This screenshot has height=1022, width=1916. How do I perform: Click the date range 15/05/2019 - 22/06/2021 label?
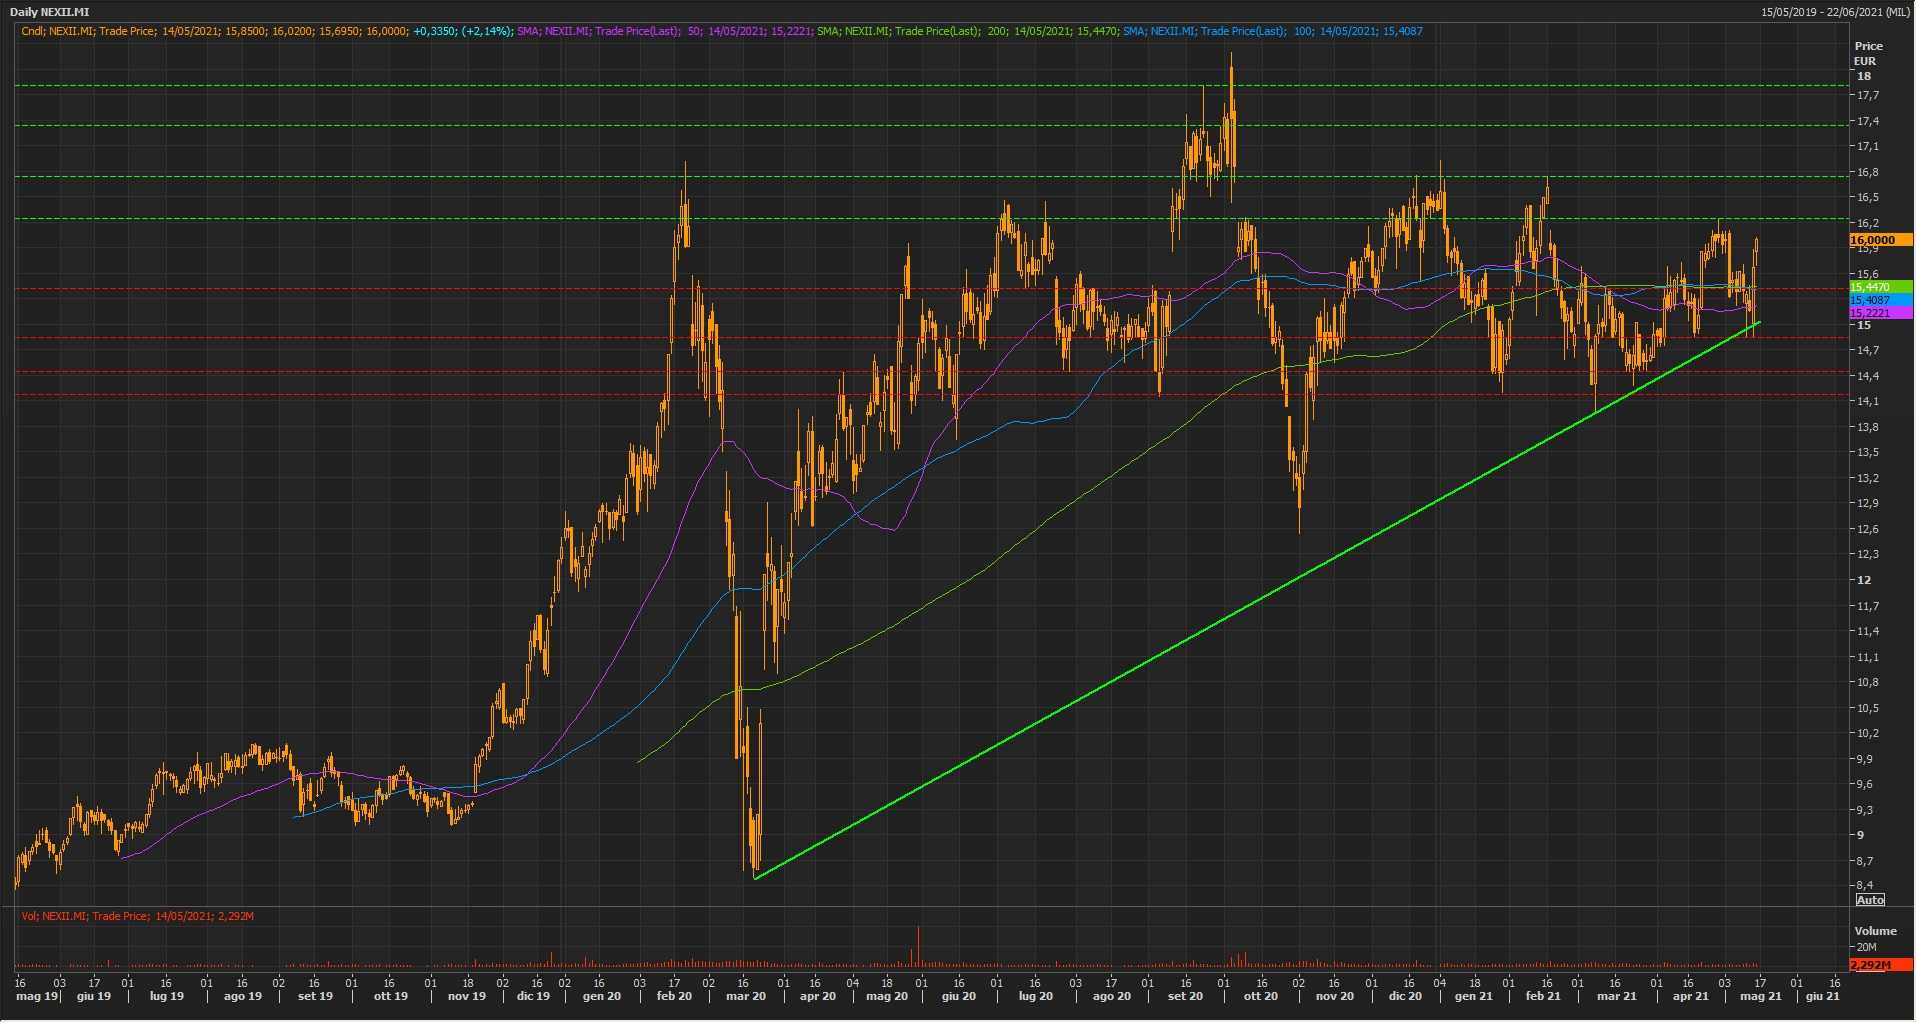(x=1835, y=12)
